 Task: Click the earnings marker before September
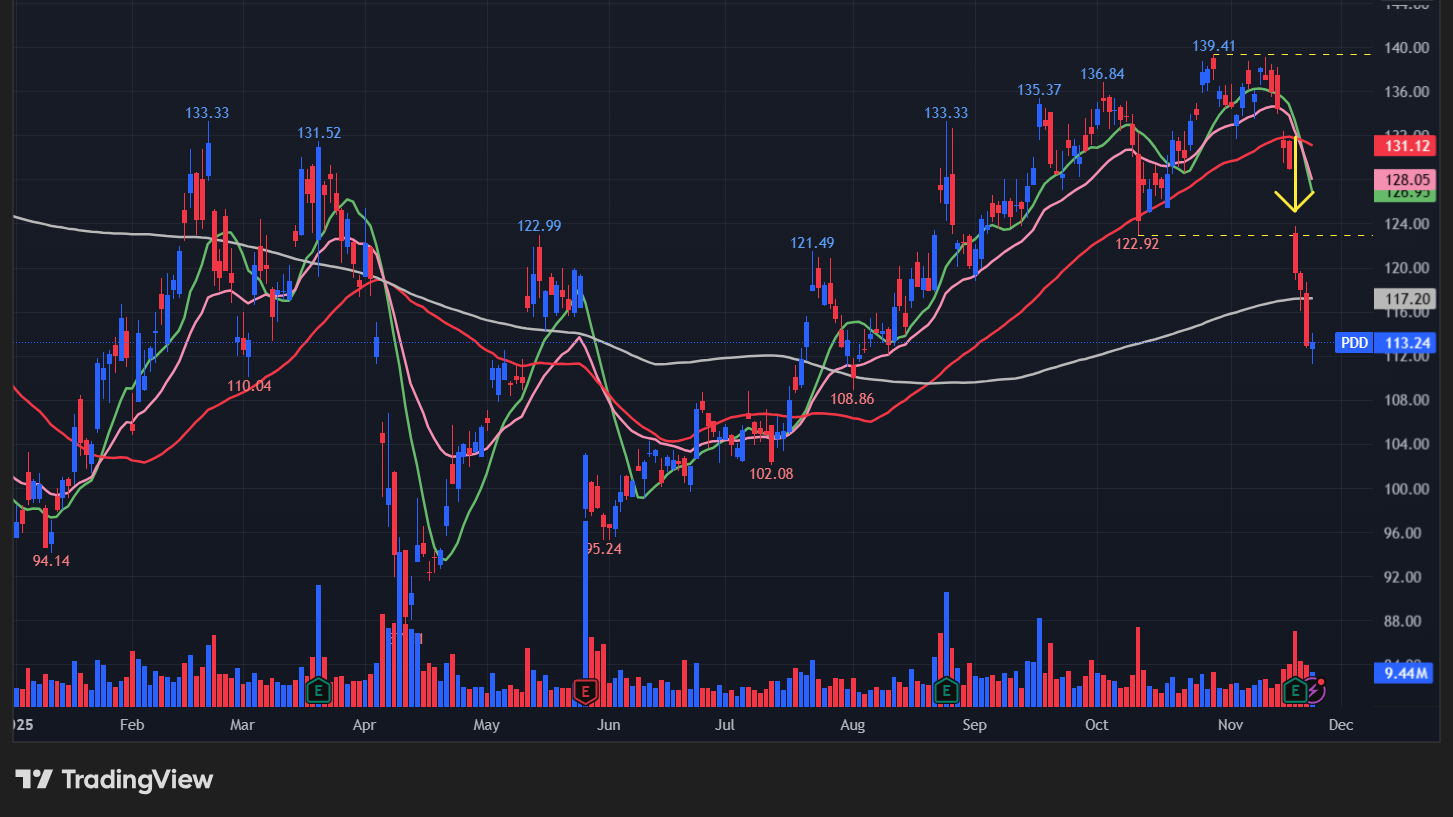946,689
